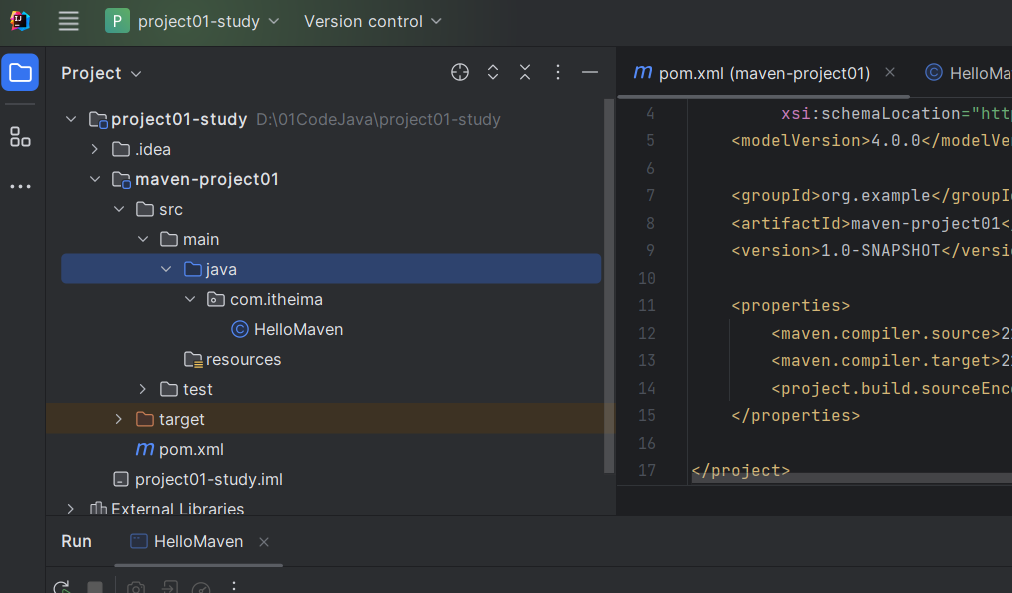
Task: Click Expand Selected up-down arrows icon
Action: (x=492, y=72)
